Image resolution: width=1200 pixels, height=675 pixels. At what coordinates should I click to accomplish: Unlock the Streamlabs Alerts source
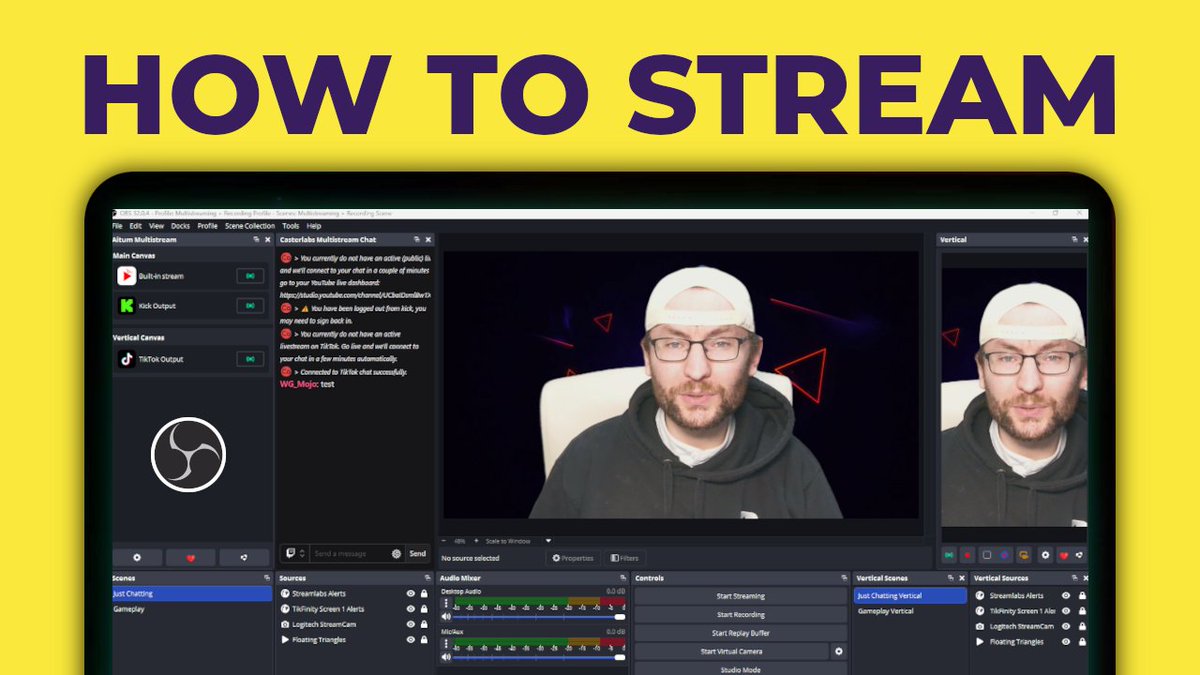click(x=424, y=594)
